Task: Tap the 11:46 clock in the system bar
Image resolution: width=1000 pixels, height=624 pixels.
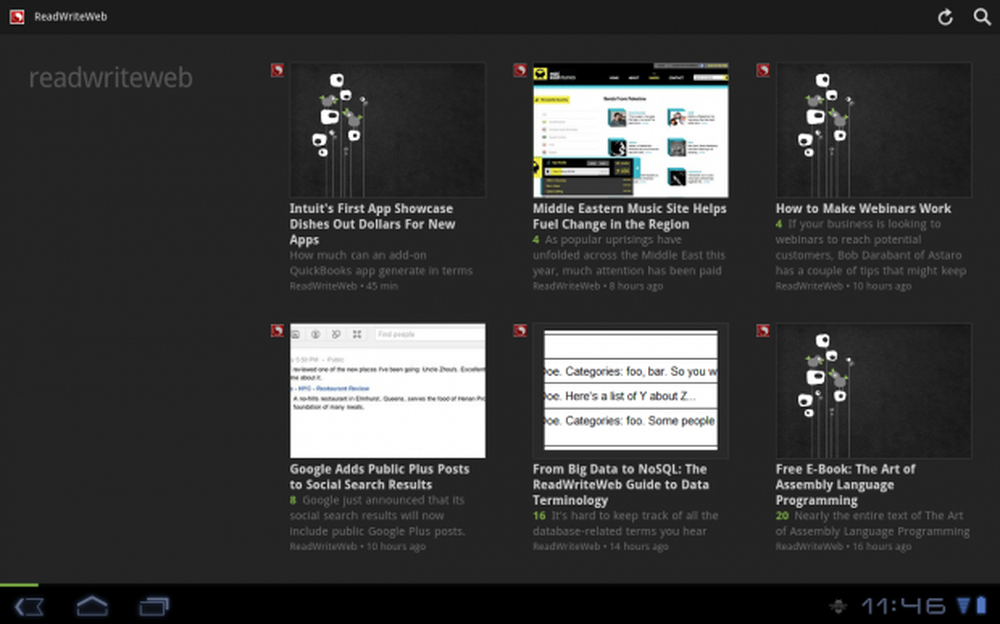Action: tap(903, 605)
